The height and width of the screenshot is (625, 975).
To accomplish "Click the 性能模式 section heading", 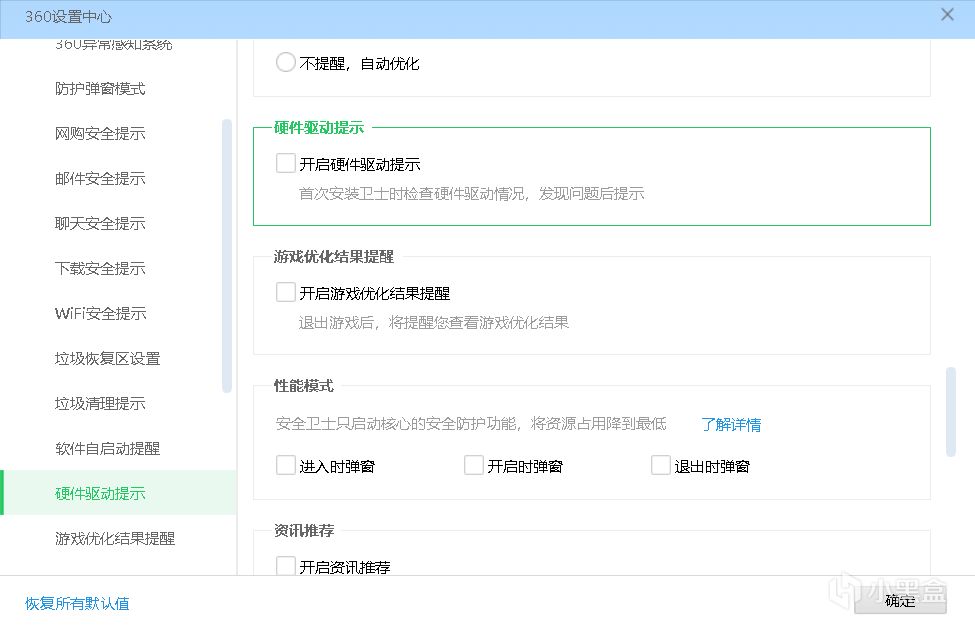I will point(304,386).
